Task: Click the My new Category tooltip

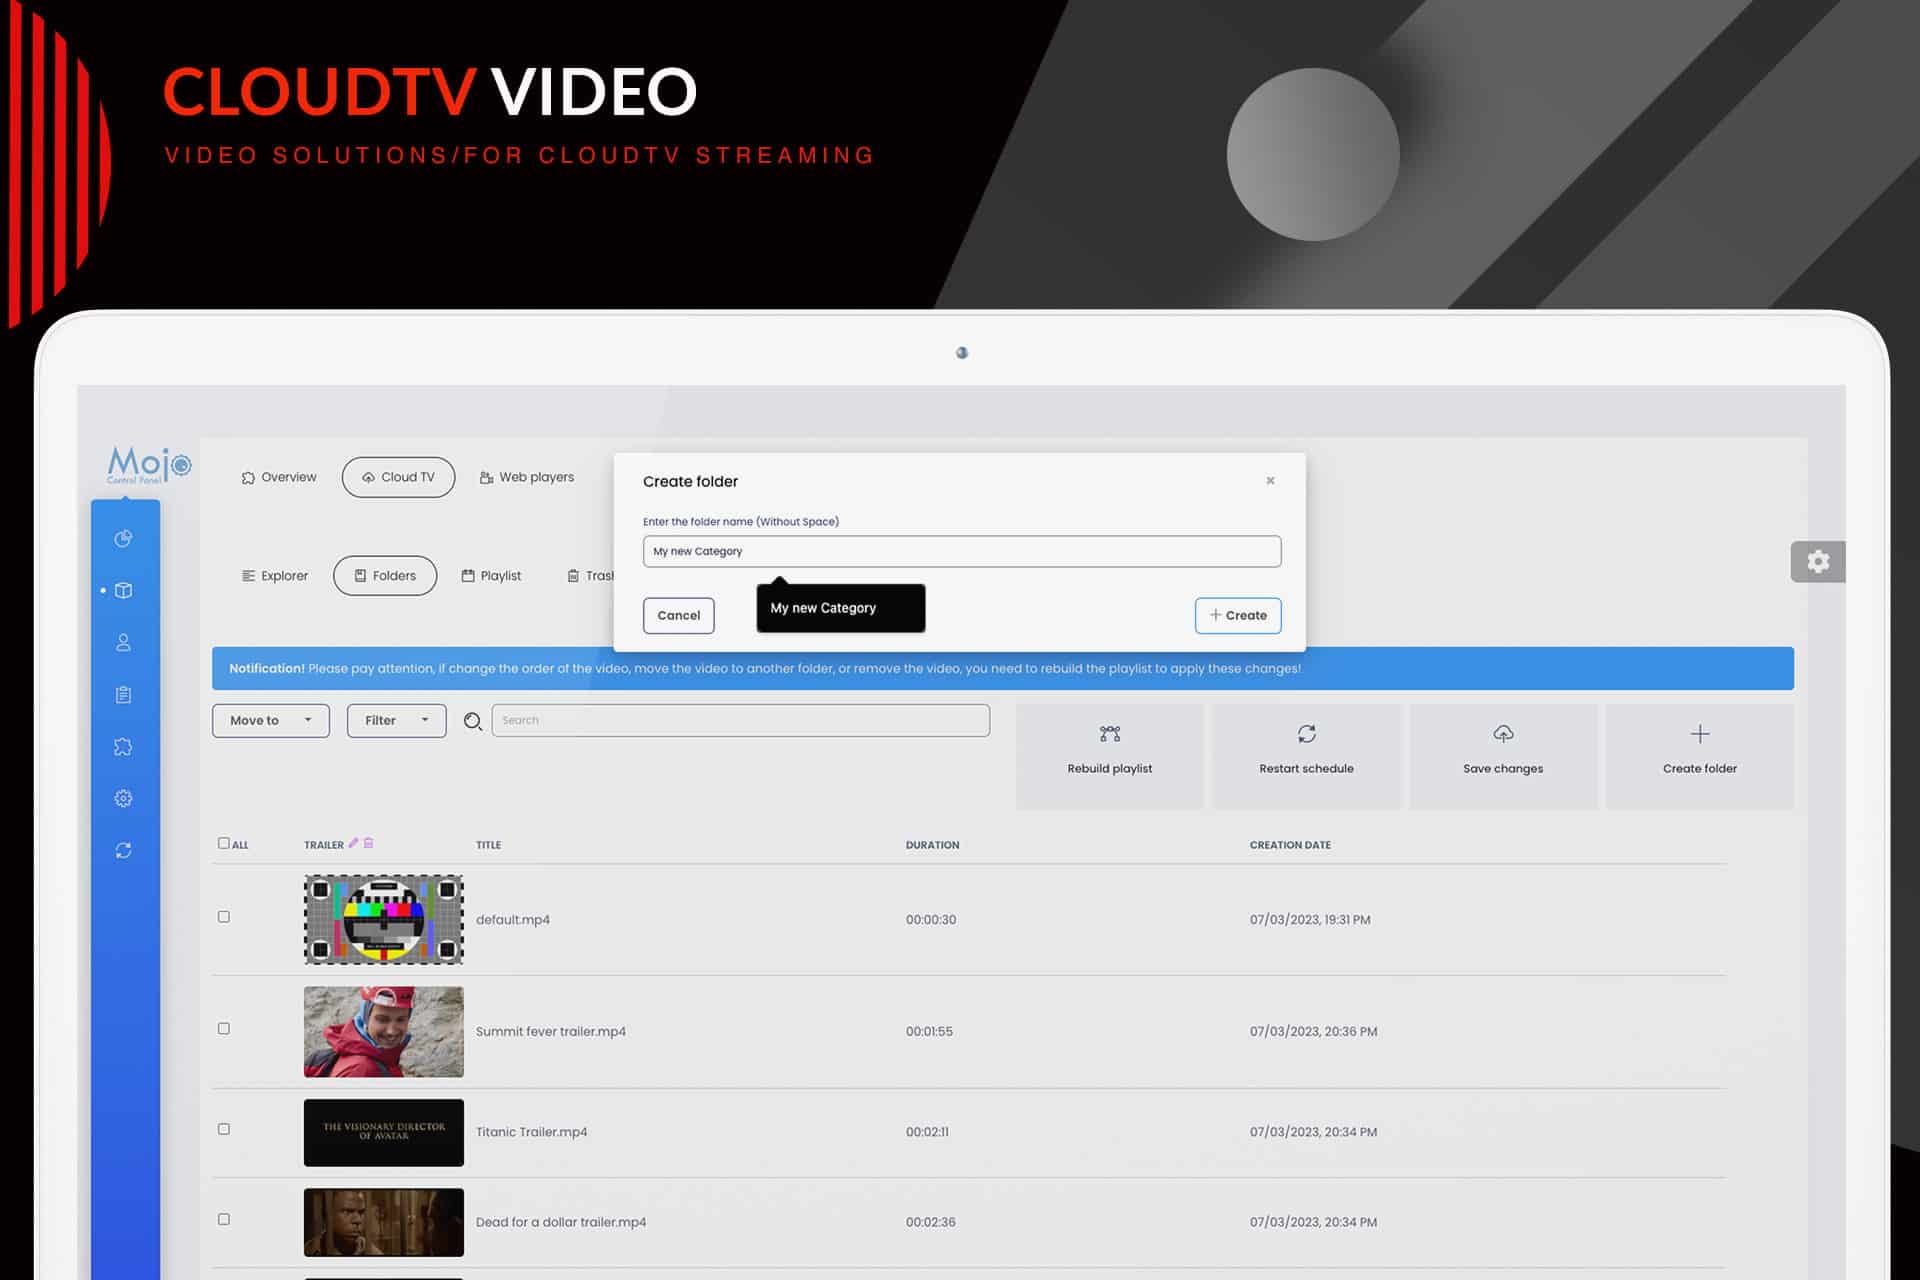Action: pyautogui.click(x=841, y=608)
